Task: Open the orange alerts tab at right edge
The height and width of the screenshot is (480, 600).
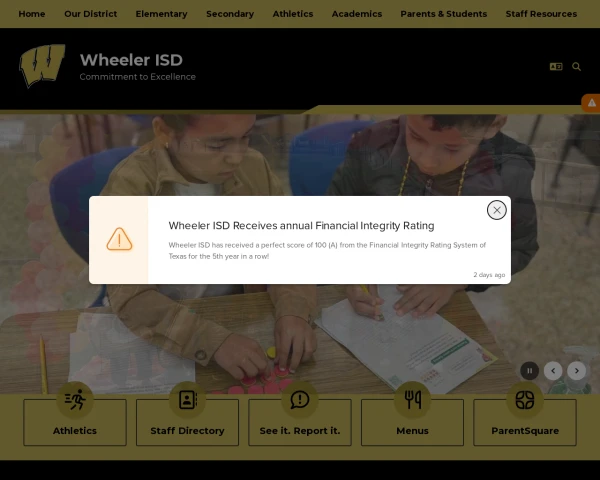Action: coord(591,103)
